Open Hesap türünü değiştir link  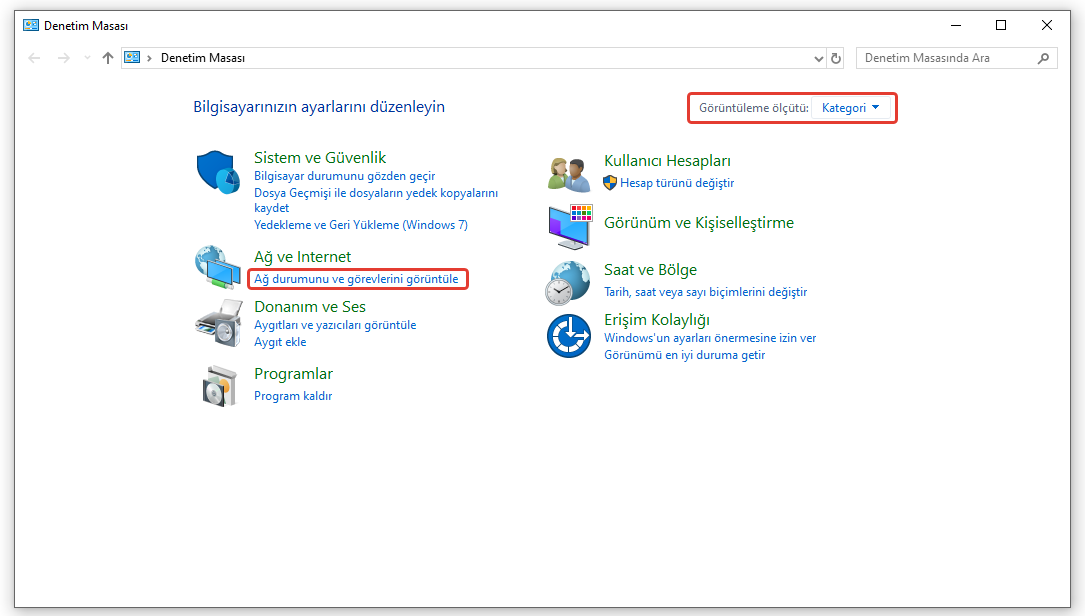pyautogui.click(x=677, y=183)
